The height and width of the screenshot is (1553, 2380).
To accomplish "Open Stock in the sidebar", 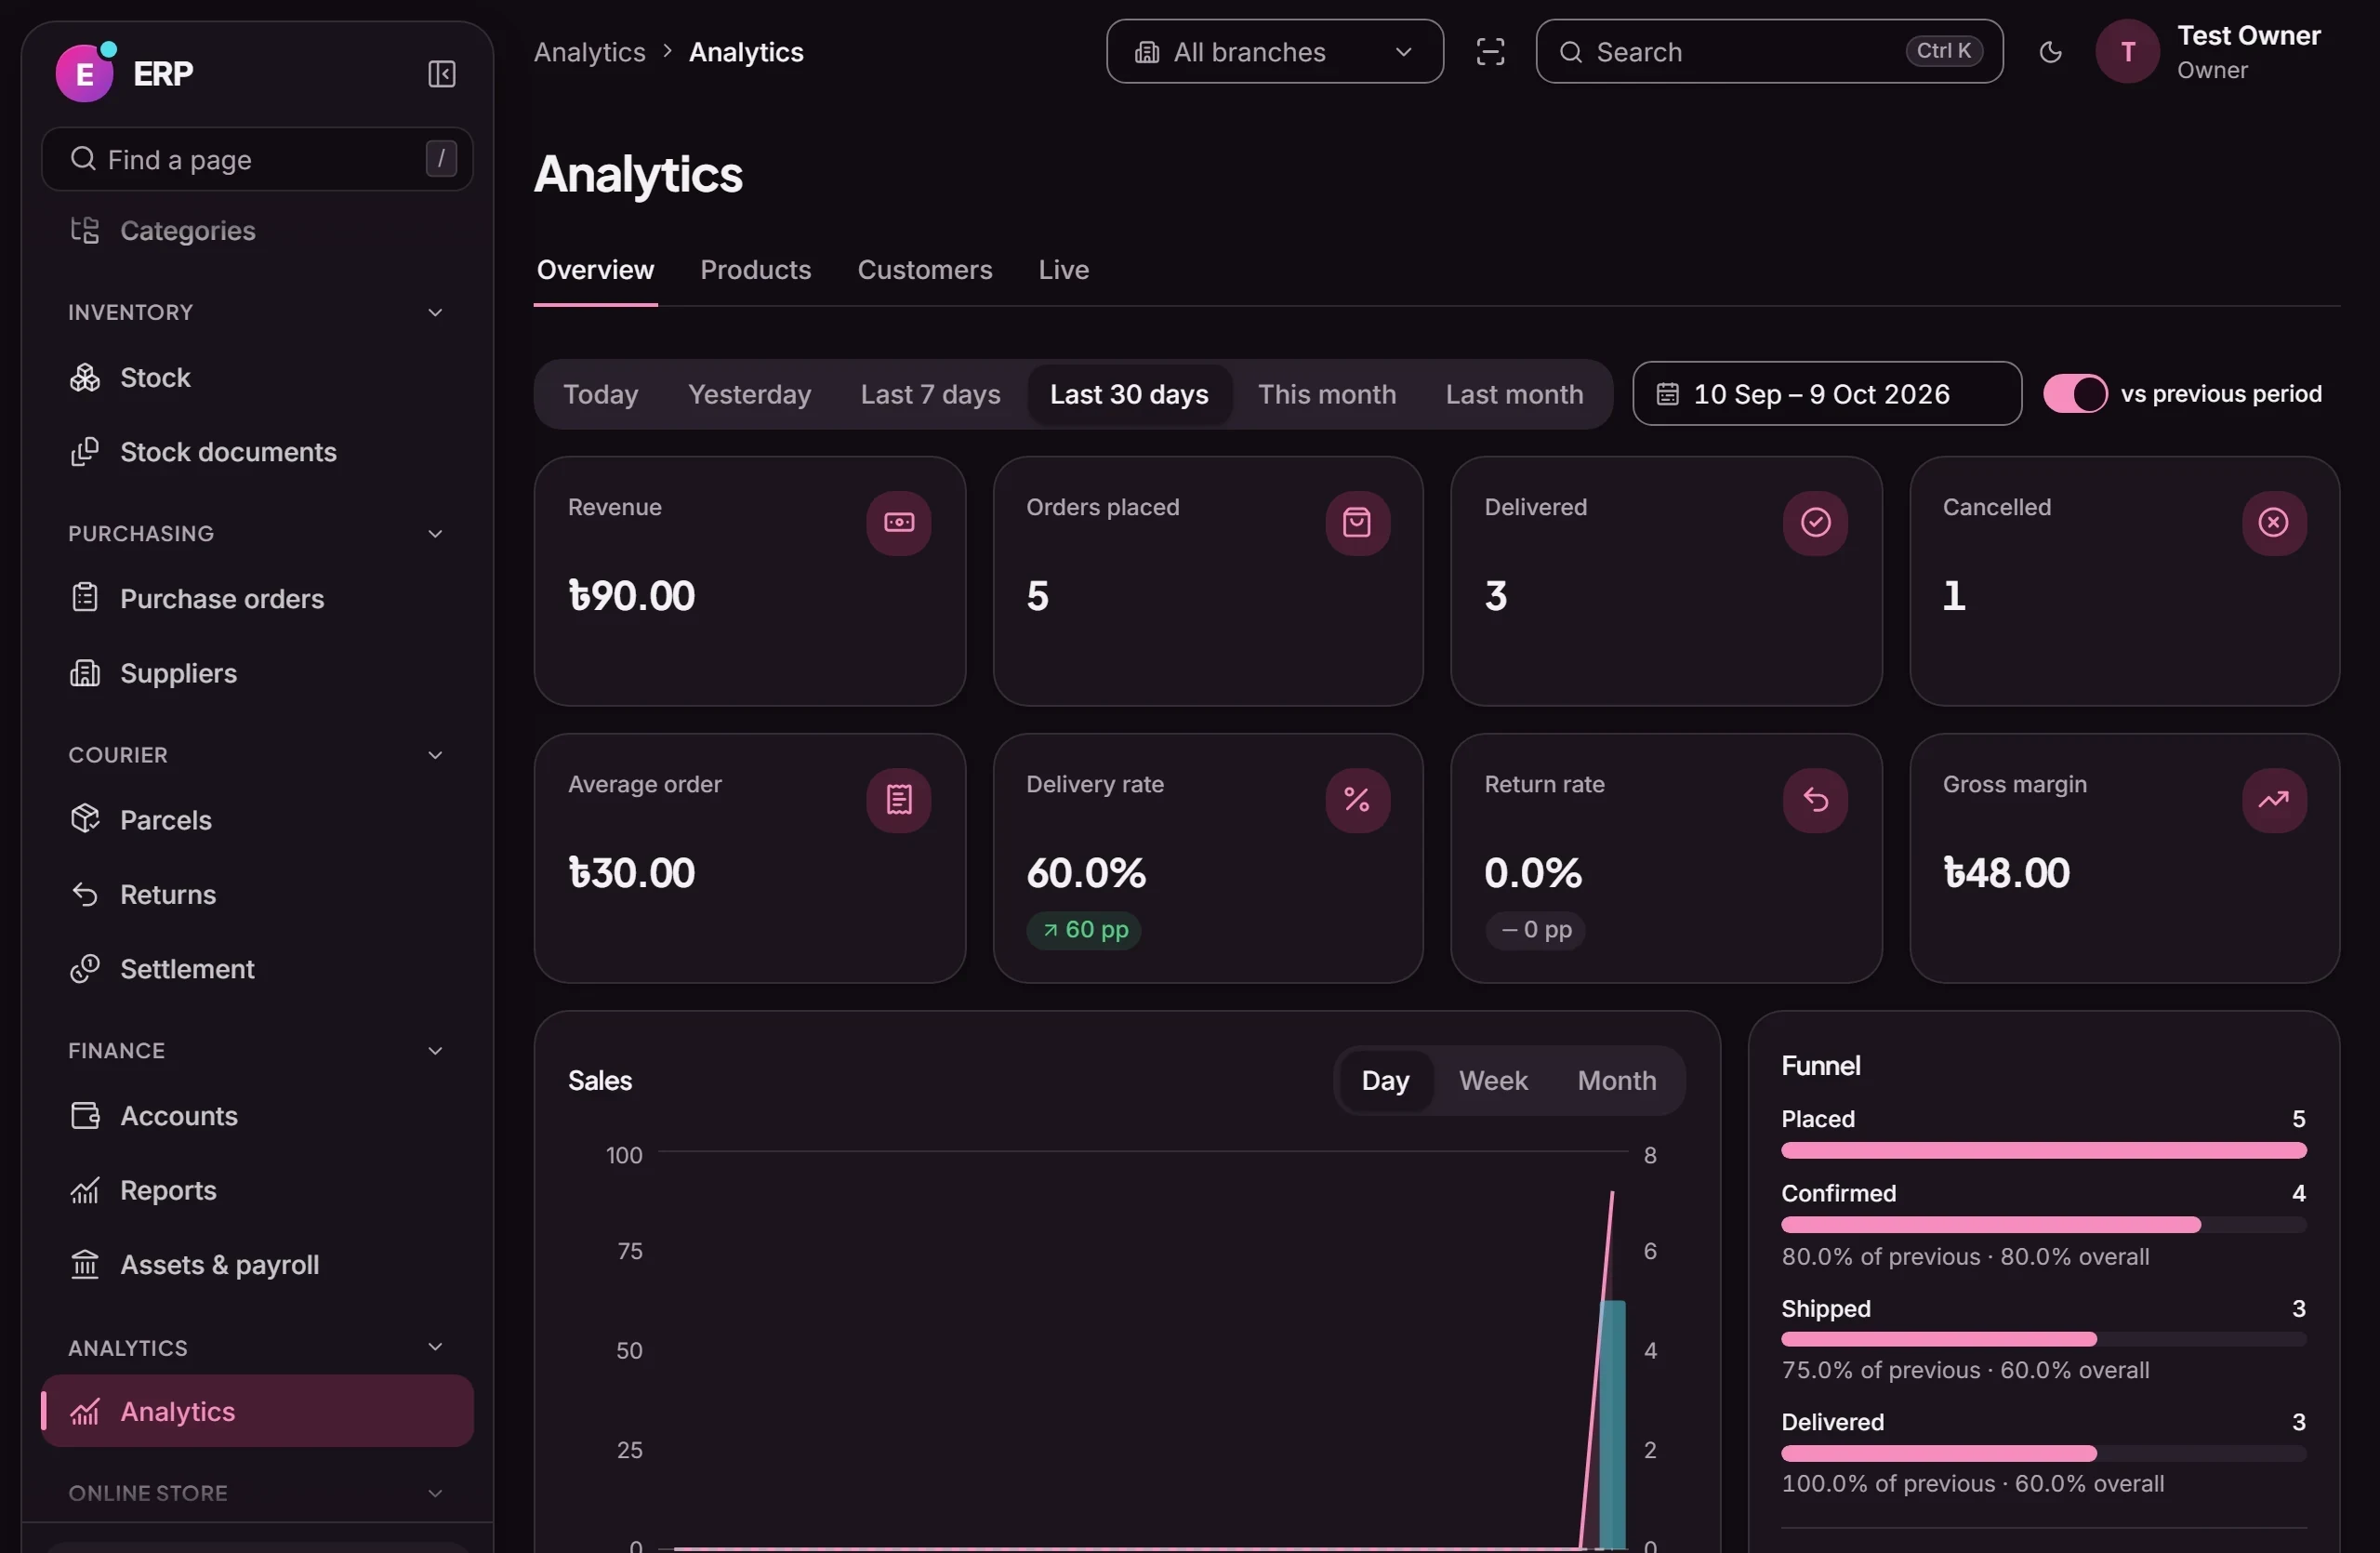I will click(257, 378).
